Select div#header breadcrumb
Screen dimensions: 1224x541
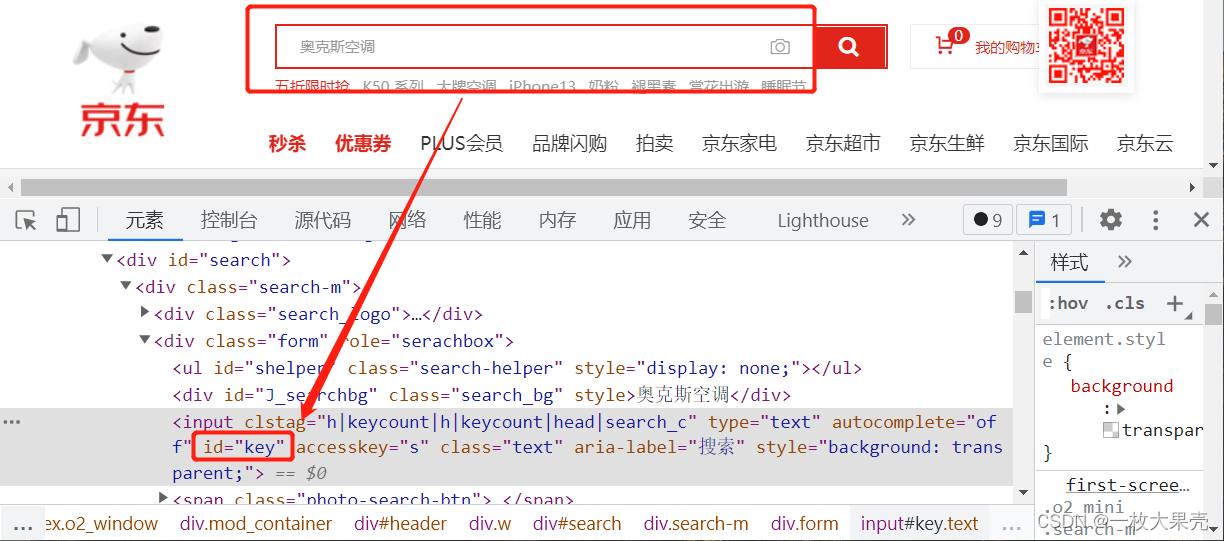(400, 523)
